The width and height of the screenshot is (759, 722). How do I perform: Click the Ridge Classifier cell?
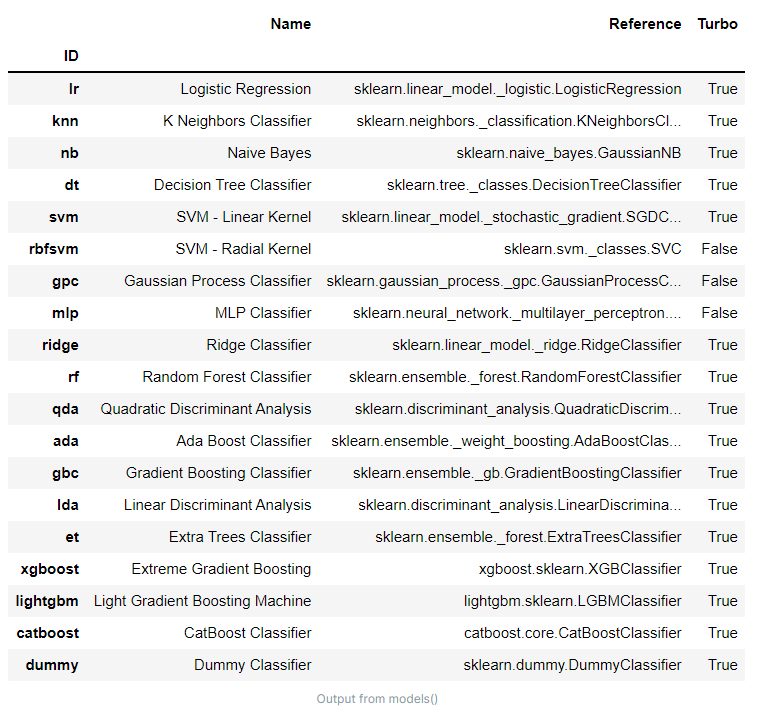(258, 345)
